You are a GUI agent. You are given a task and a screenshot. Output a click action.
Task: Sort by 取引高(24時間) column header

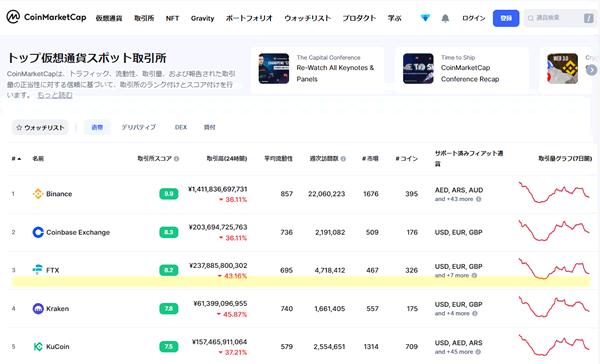(x=227, y=158)
